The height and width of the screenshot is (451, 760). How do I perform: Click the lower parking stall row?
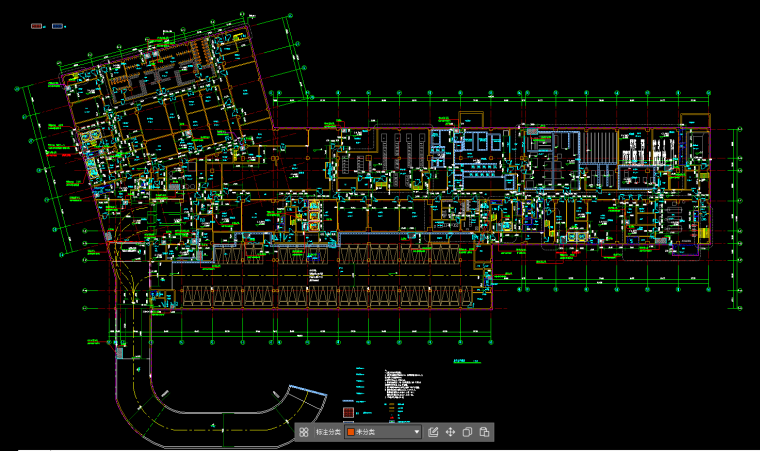[x=320, y=297]
